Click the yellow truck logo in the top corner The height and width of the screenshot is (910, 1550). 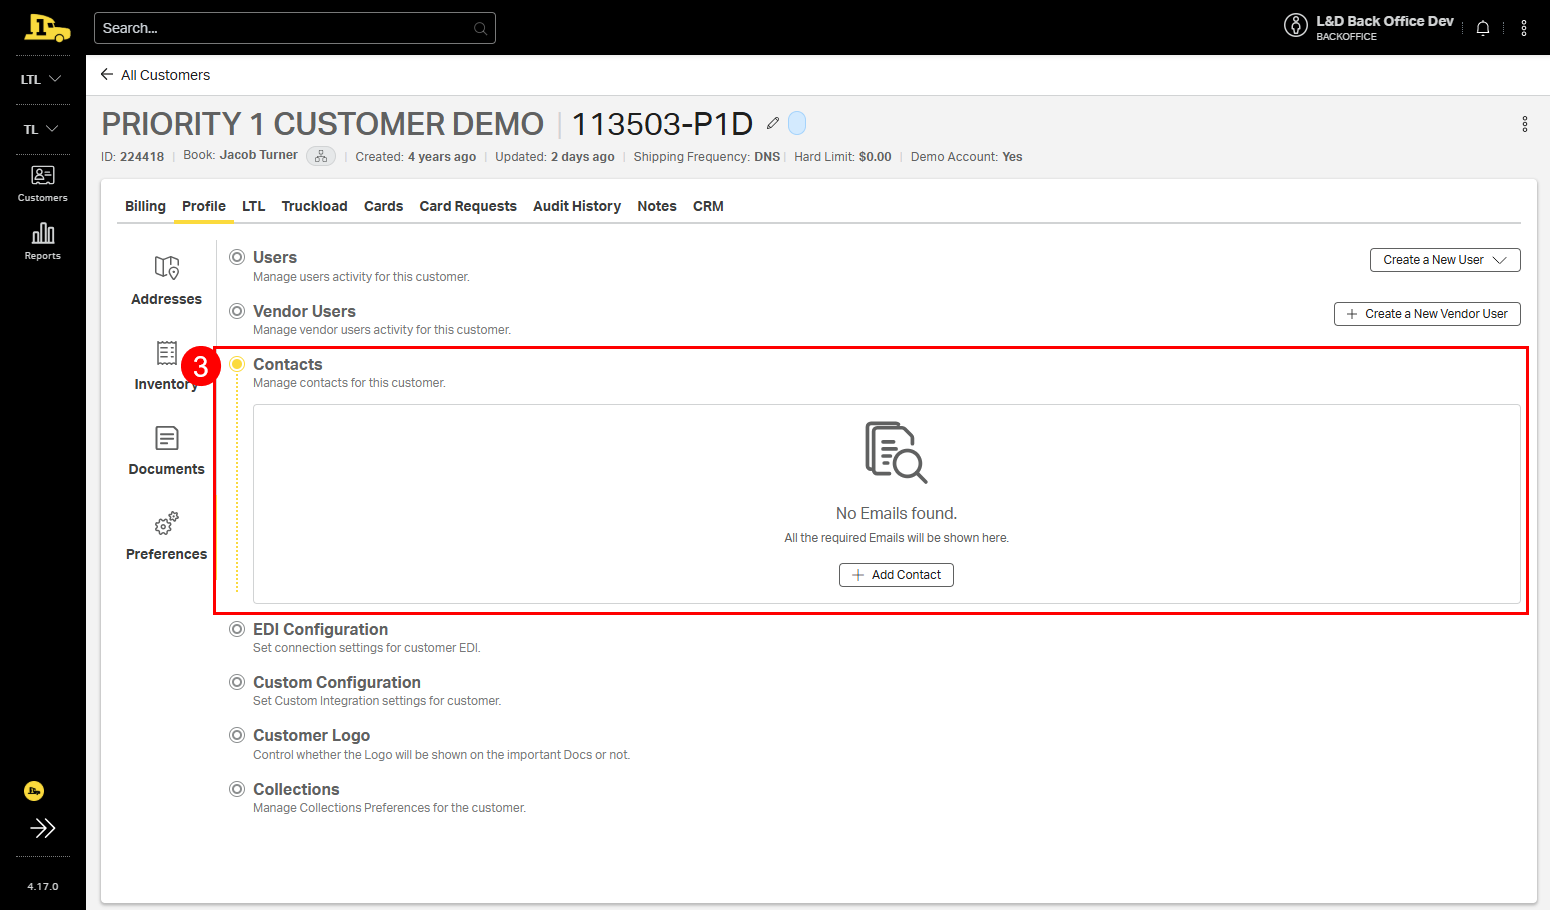tap(47, 28)
